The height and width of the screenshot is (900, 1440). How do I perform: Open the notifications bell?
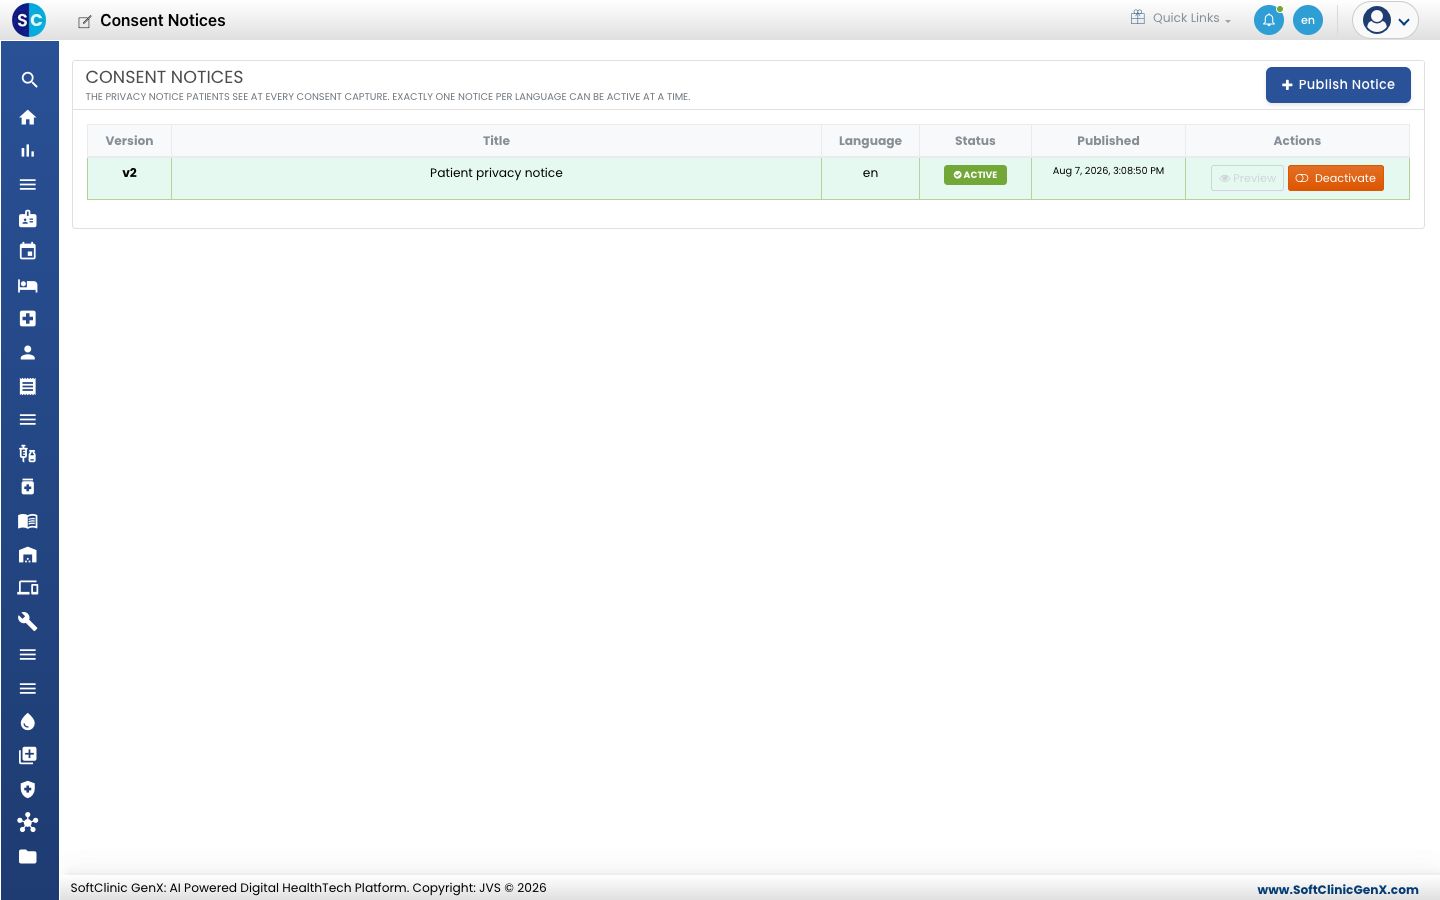pos(1269,20)
